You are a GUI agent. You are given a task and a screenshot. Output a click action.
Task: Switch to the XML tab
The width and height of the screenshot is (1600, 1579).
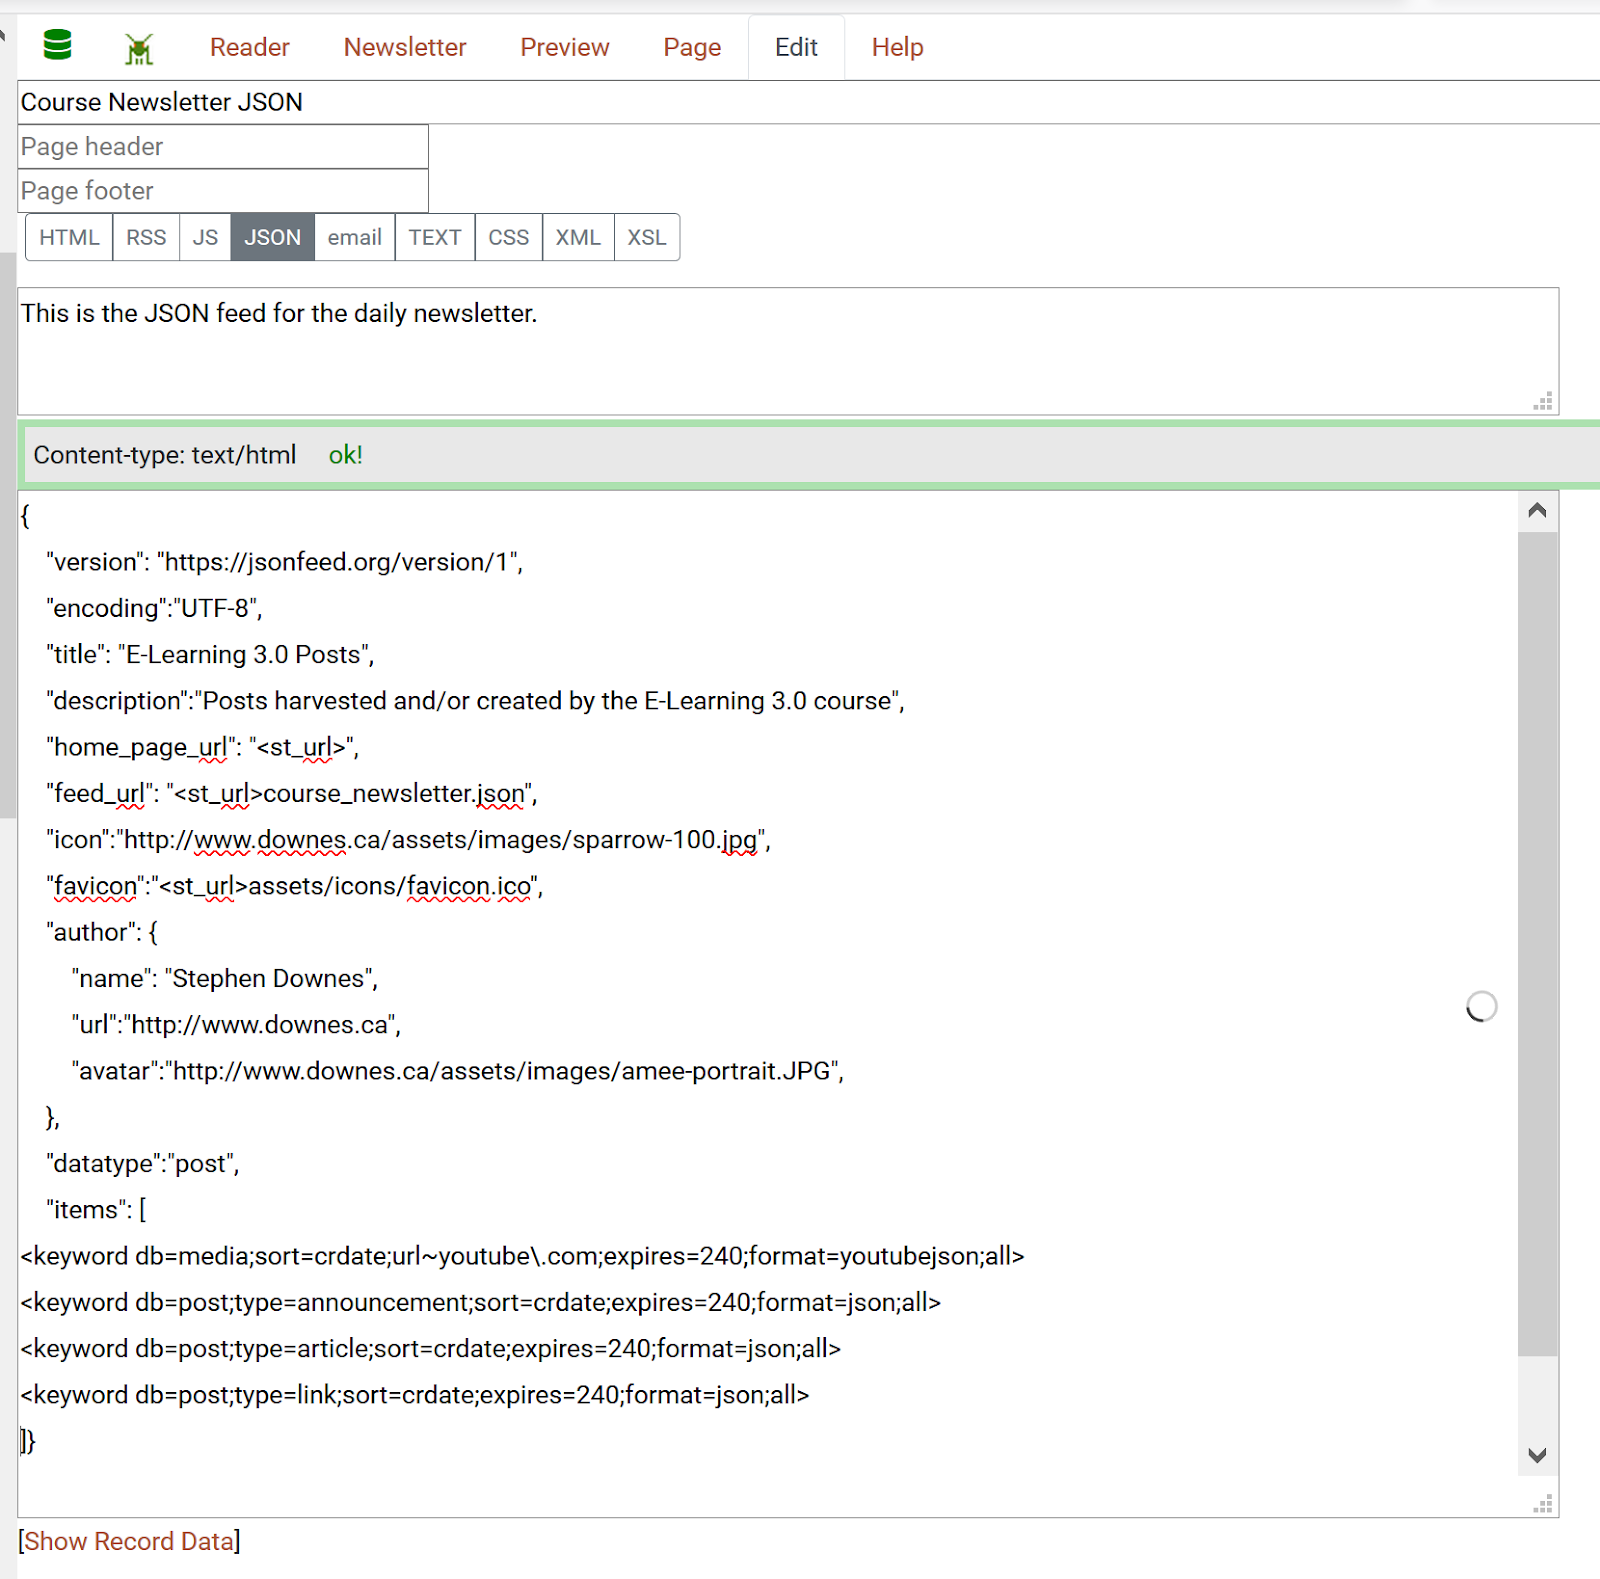pyautogui.click(x=577, y=237)
